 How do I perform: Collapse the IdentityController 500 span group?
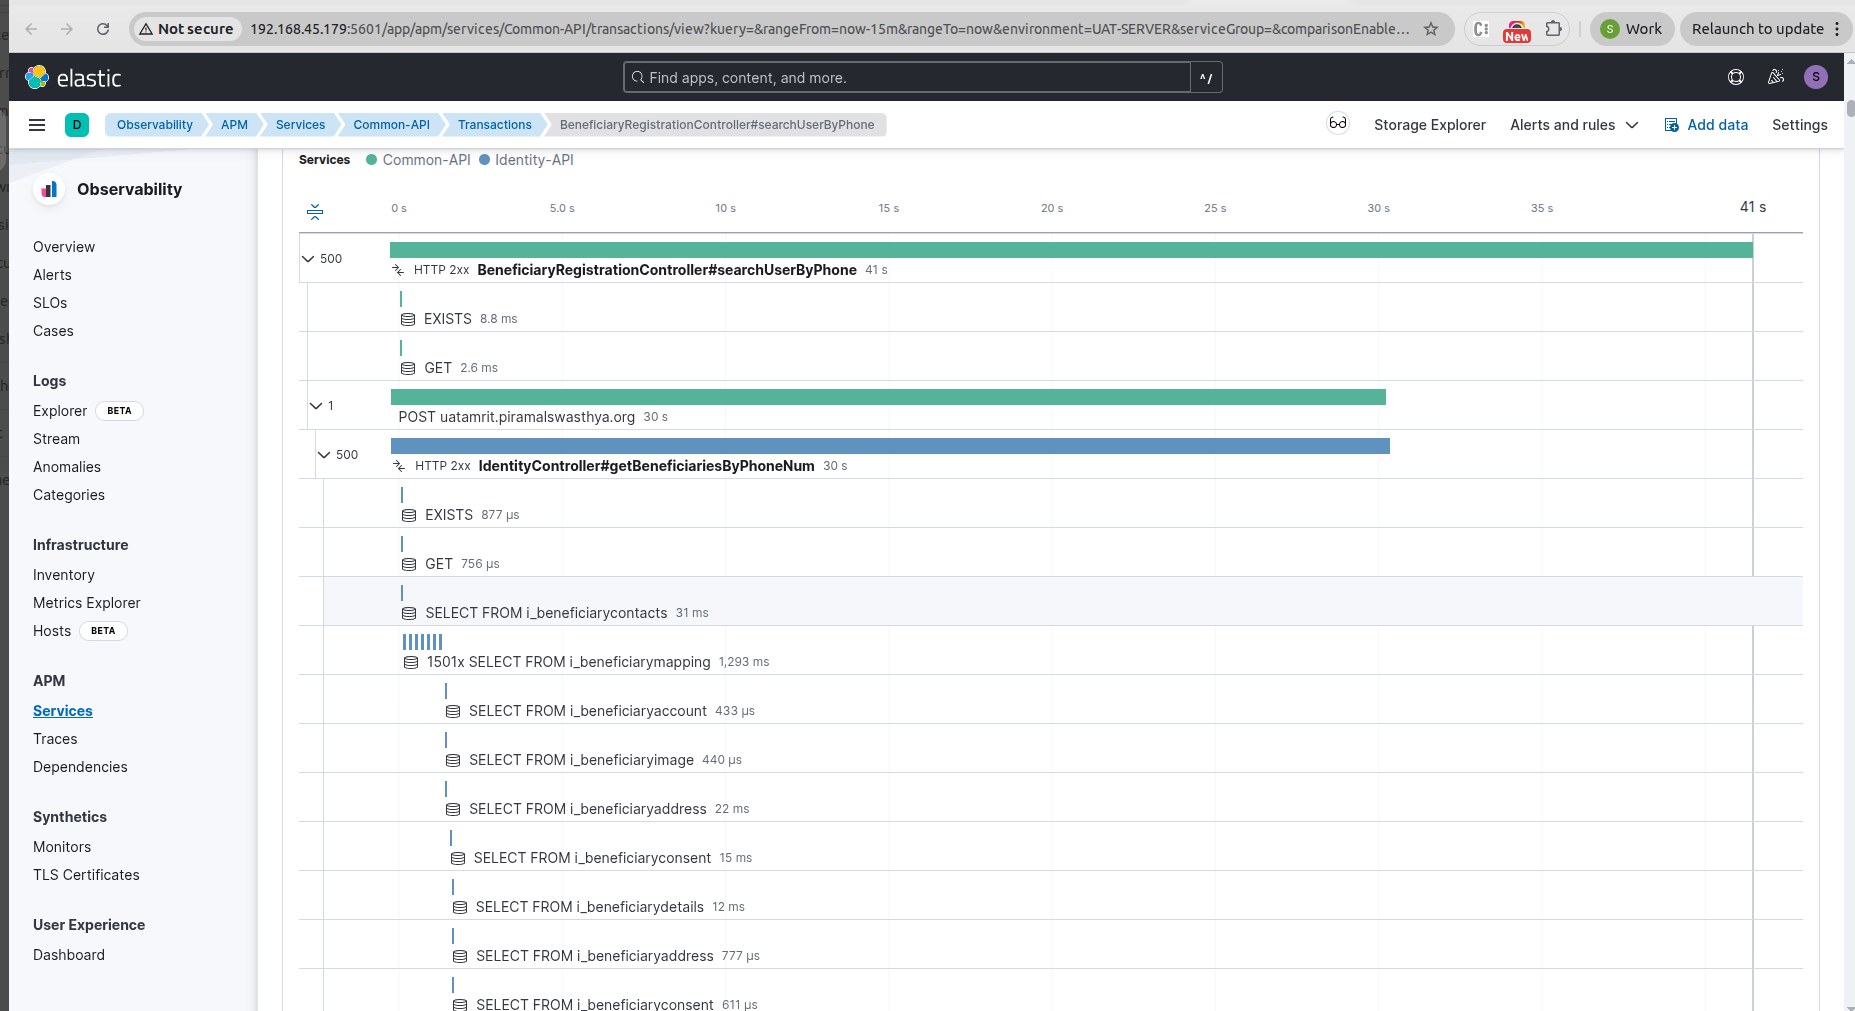tap(324, 455)
